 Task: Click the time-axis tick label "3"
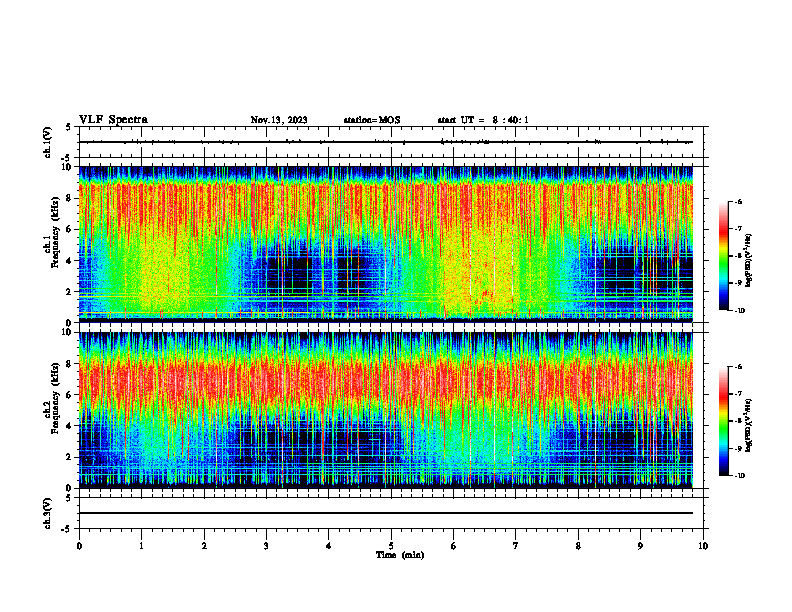coord(266,546)
